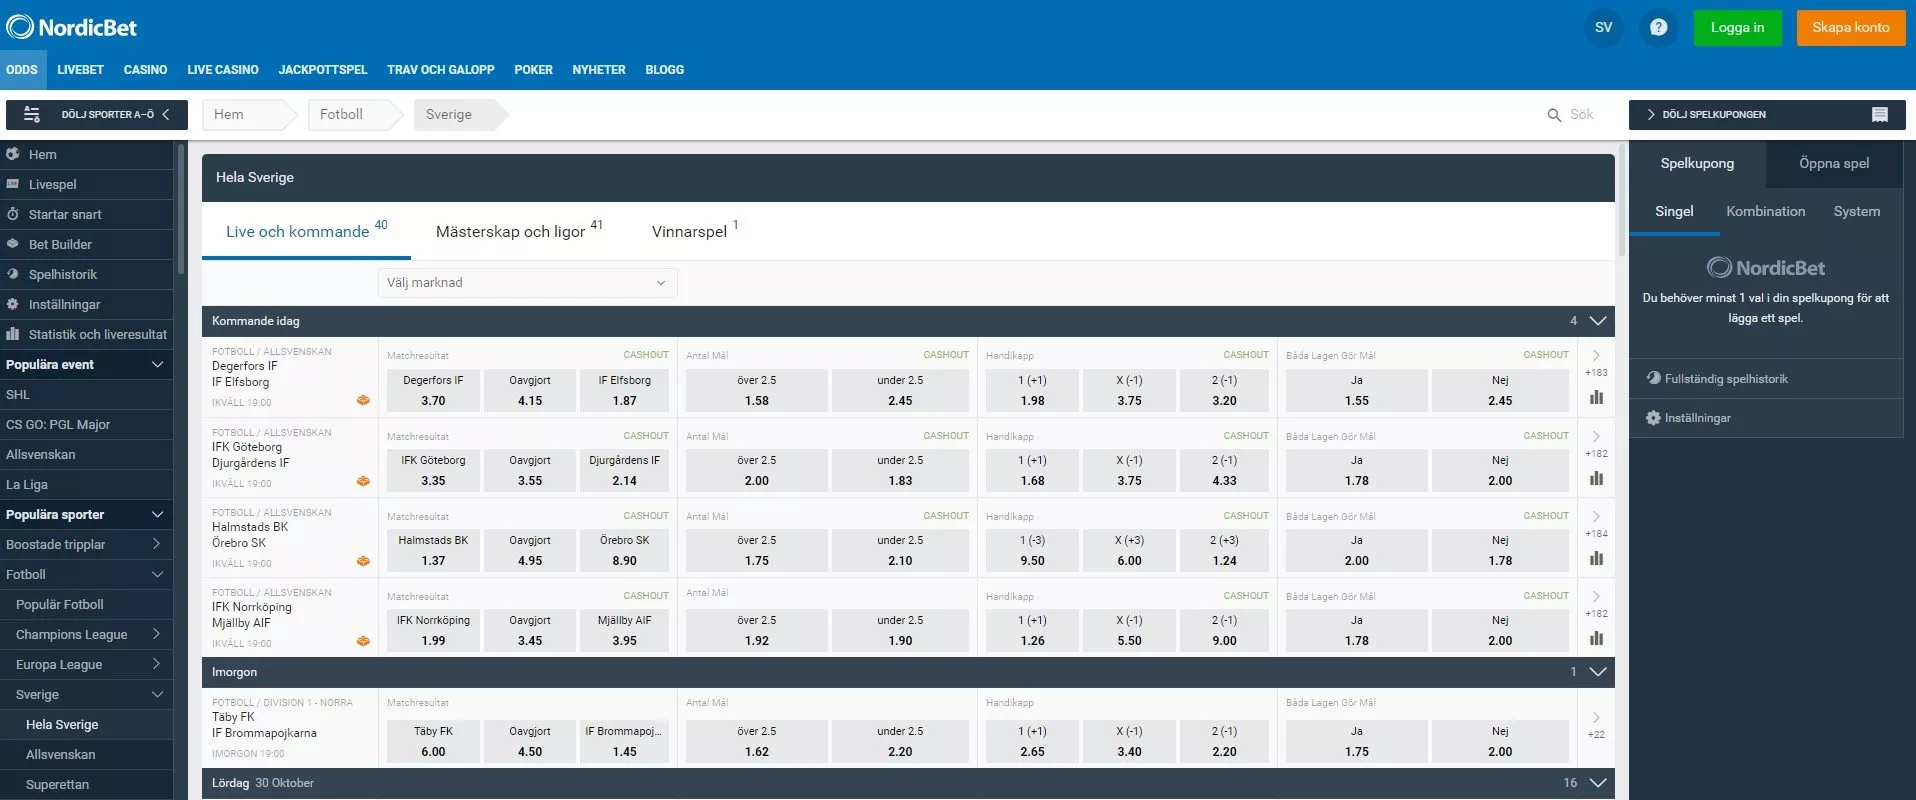Change language with SV button
Screen dimensions: 1916x800
1603,27
